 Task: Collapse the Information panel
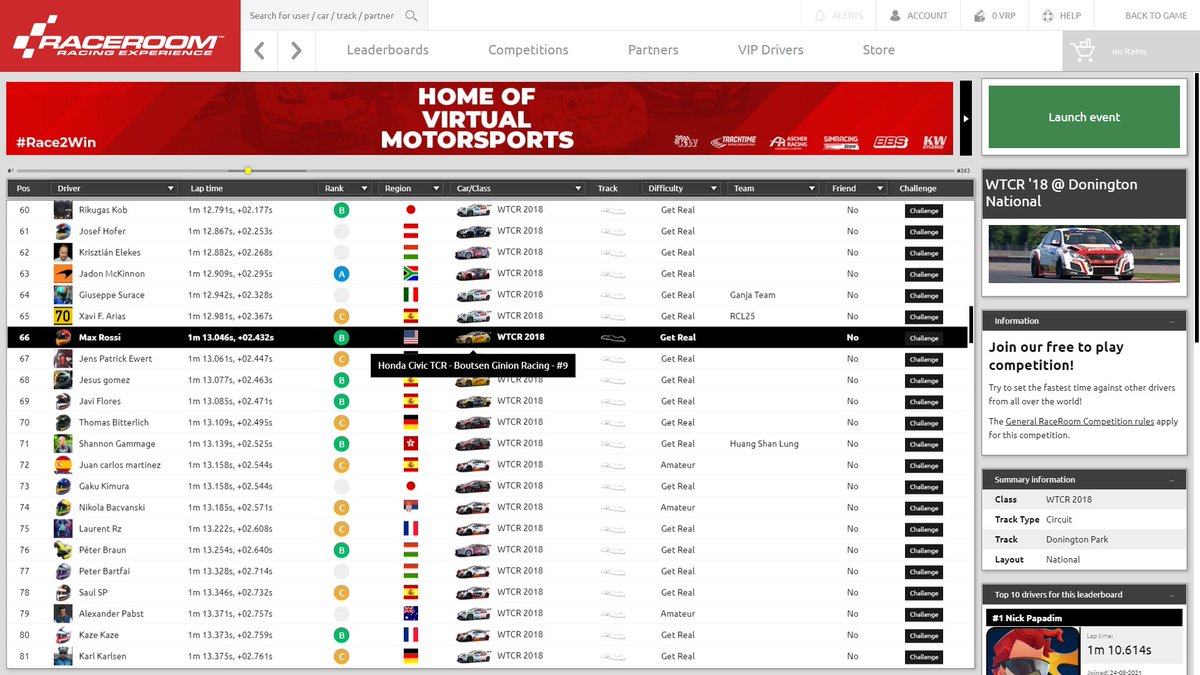(x=1171, y=321)
